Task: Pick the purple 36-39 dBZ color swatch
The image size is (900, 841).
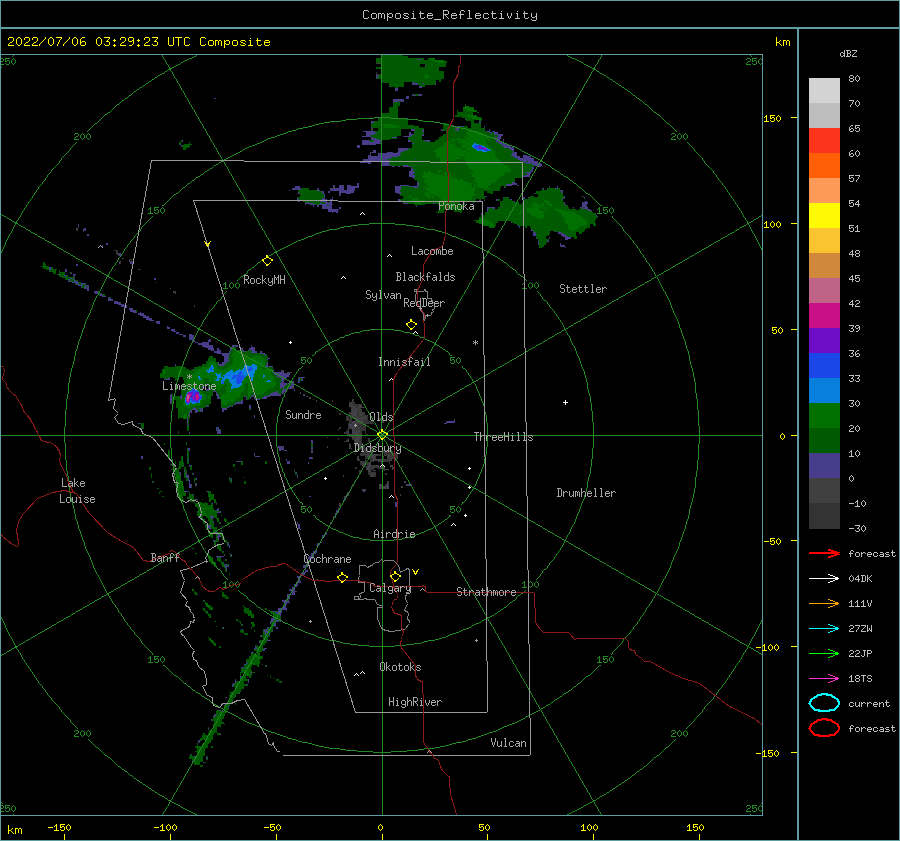Action: point(824,341)
